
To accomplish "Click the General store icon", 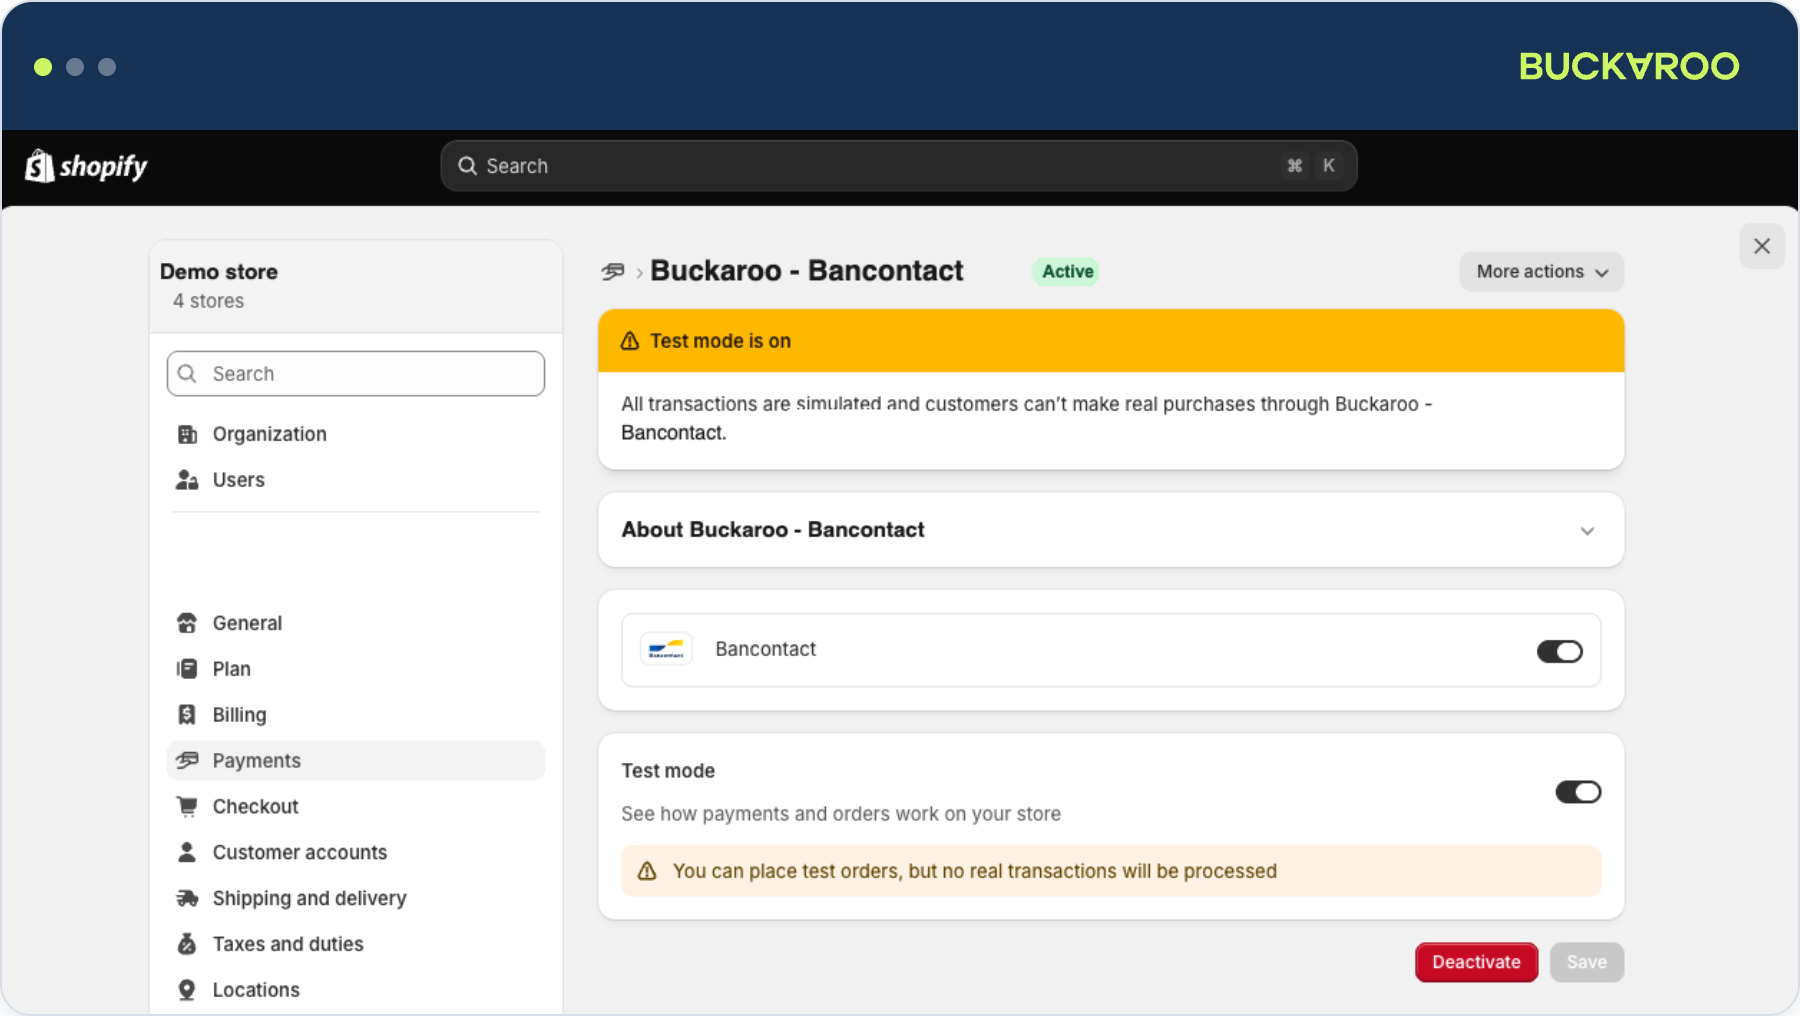I will tap(187, 623).
